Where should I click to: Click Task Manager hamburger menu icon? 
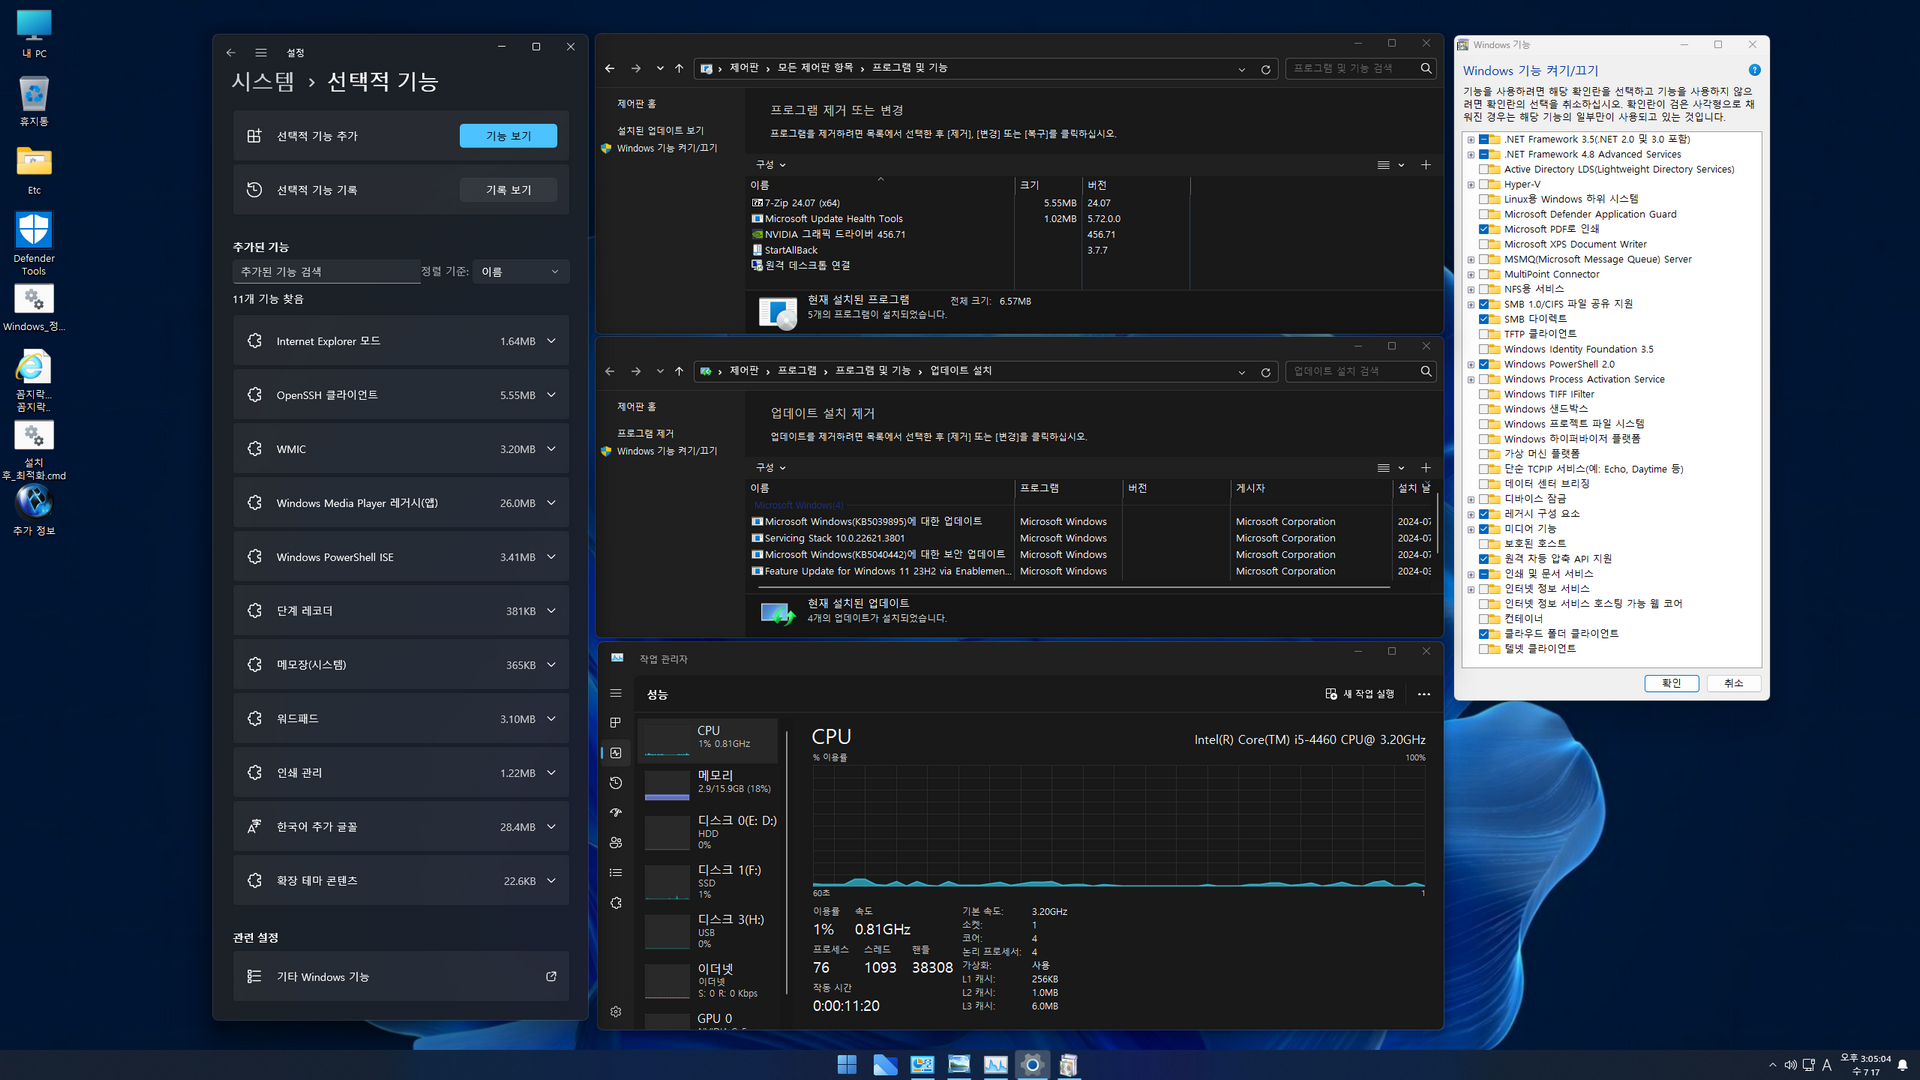[x=616, y=693]
